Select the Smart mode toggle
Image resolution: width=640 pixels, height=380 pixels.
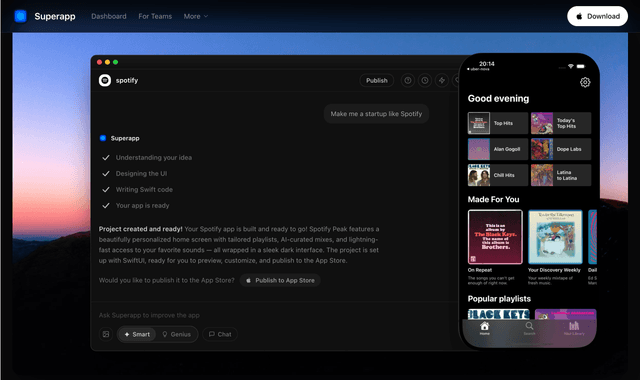(137, 334)
